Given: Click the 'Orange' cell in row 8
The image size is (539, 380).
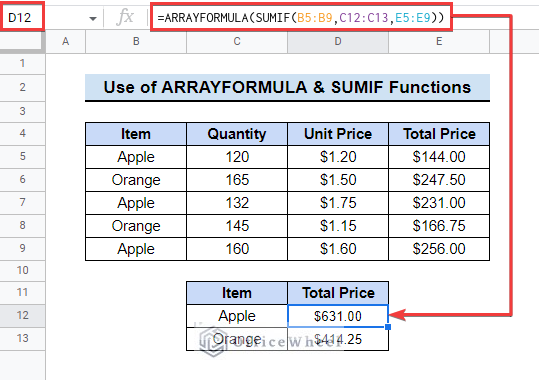Looking at the screenshot, I should coord(136,226).
